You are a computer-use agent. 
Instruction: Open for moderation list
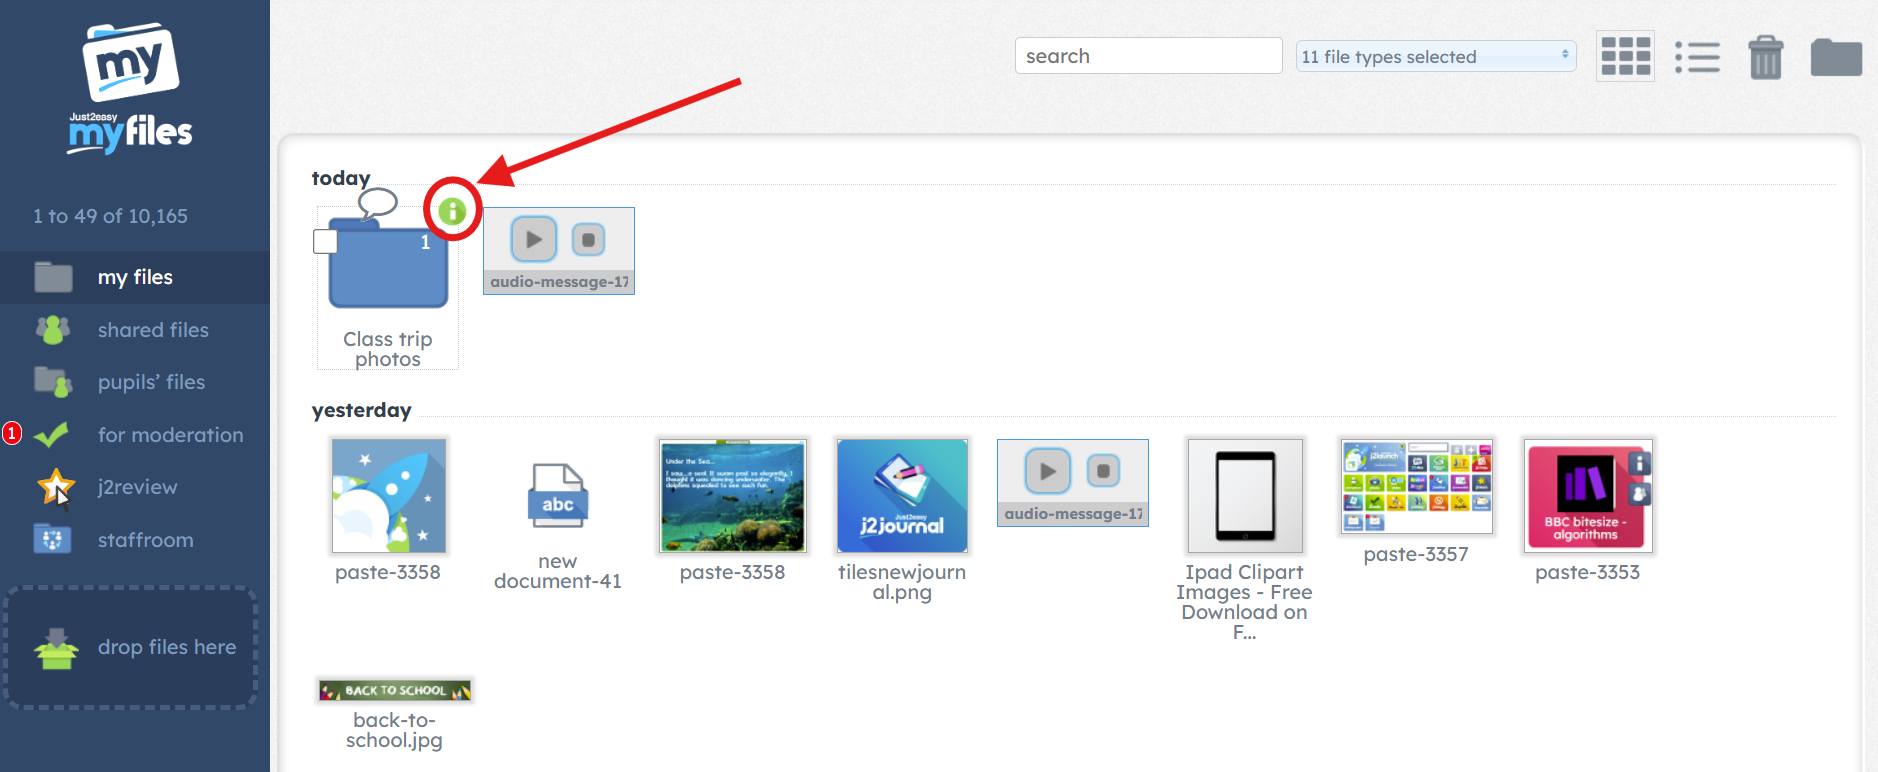135,435
